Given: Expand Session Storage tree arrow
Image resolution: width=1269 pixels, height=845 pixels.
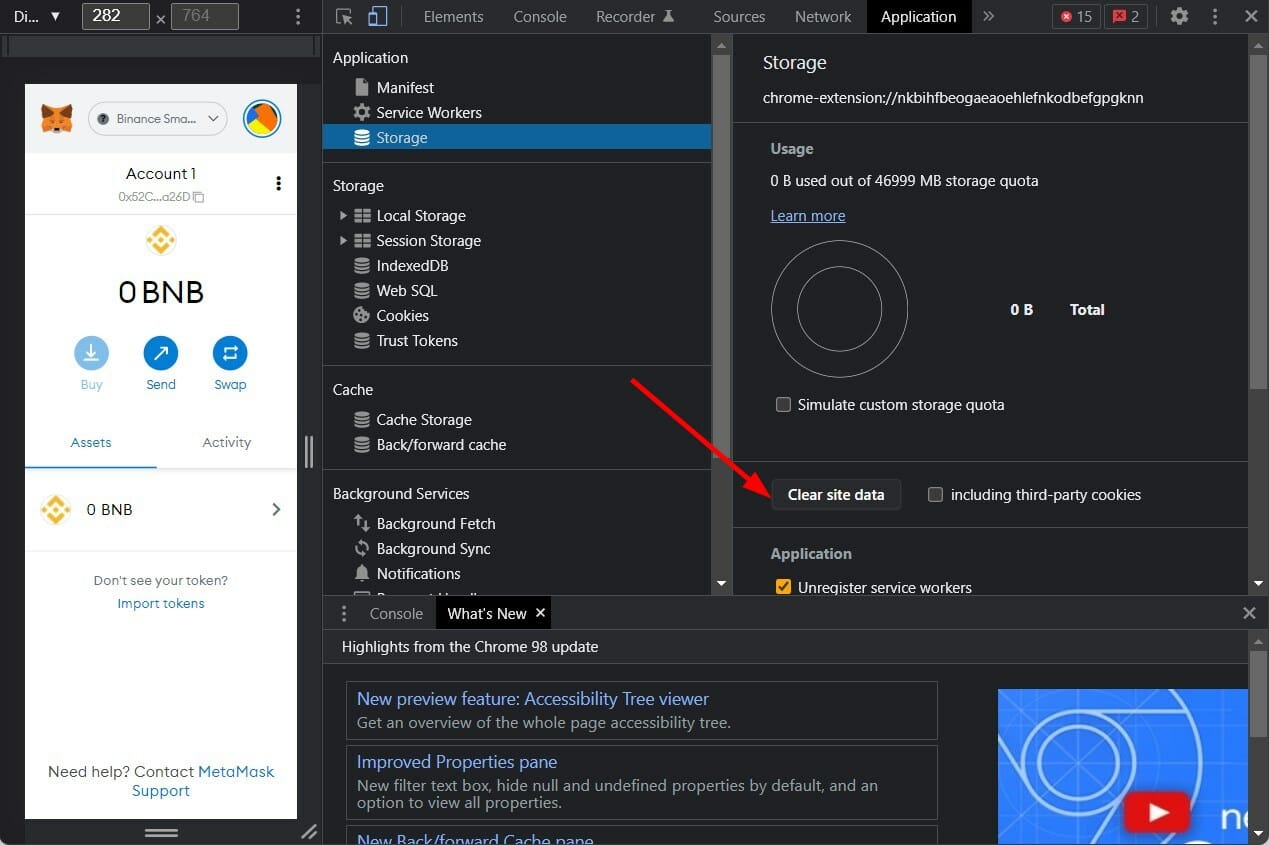Looking at the screenshot, I should (x=343, y=240).
